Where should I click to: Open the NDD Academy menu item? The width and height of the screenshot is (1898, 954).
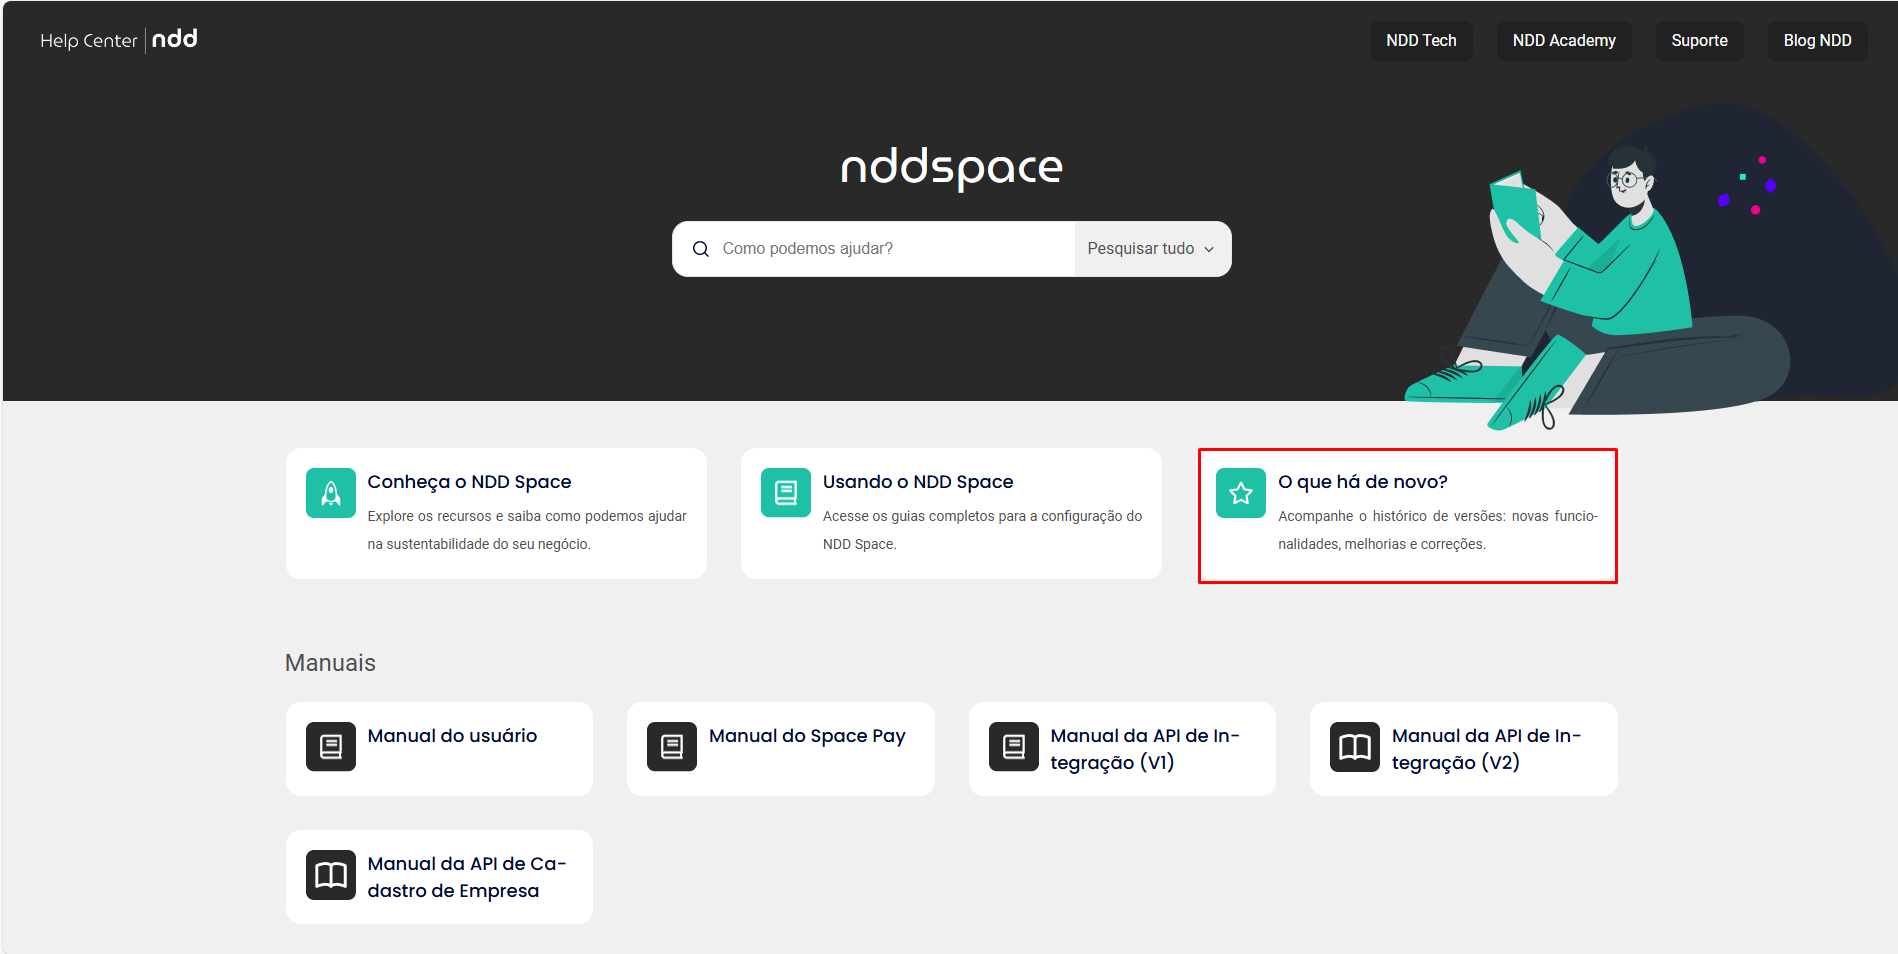(x=1564, y=41)
